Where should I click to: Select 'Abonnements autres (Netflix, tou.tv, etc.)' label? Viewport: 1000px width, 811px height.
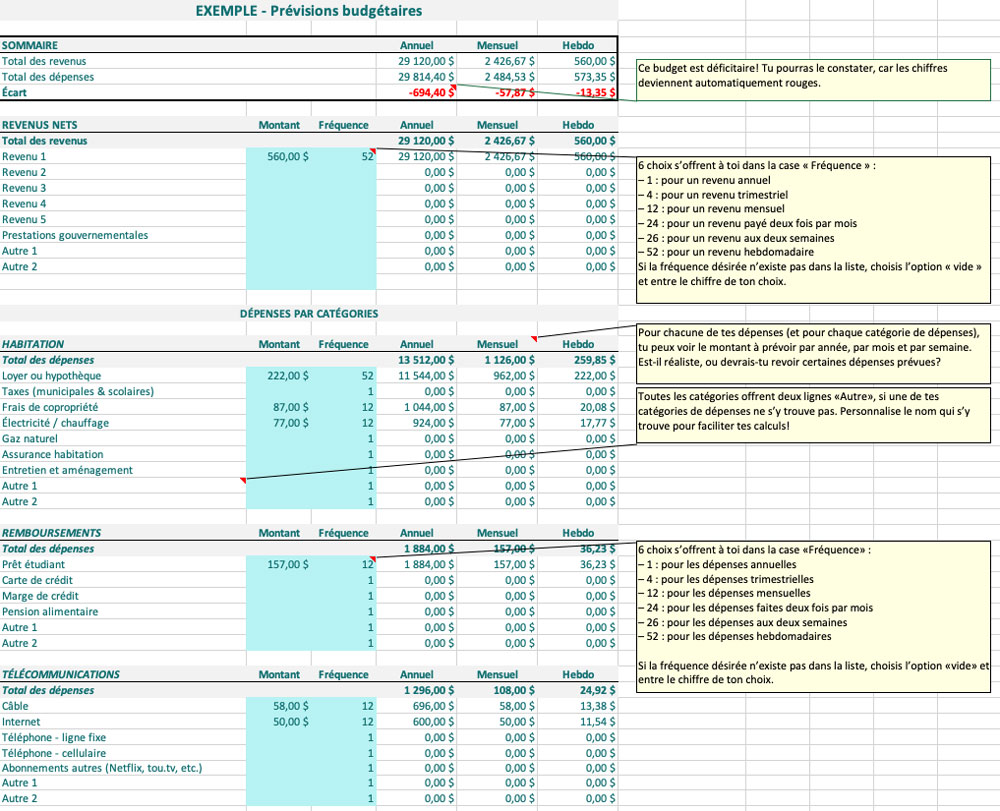[x=102, y=768]
